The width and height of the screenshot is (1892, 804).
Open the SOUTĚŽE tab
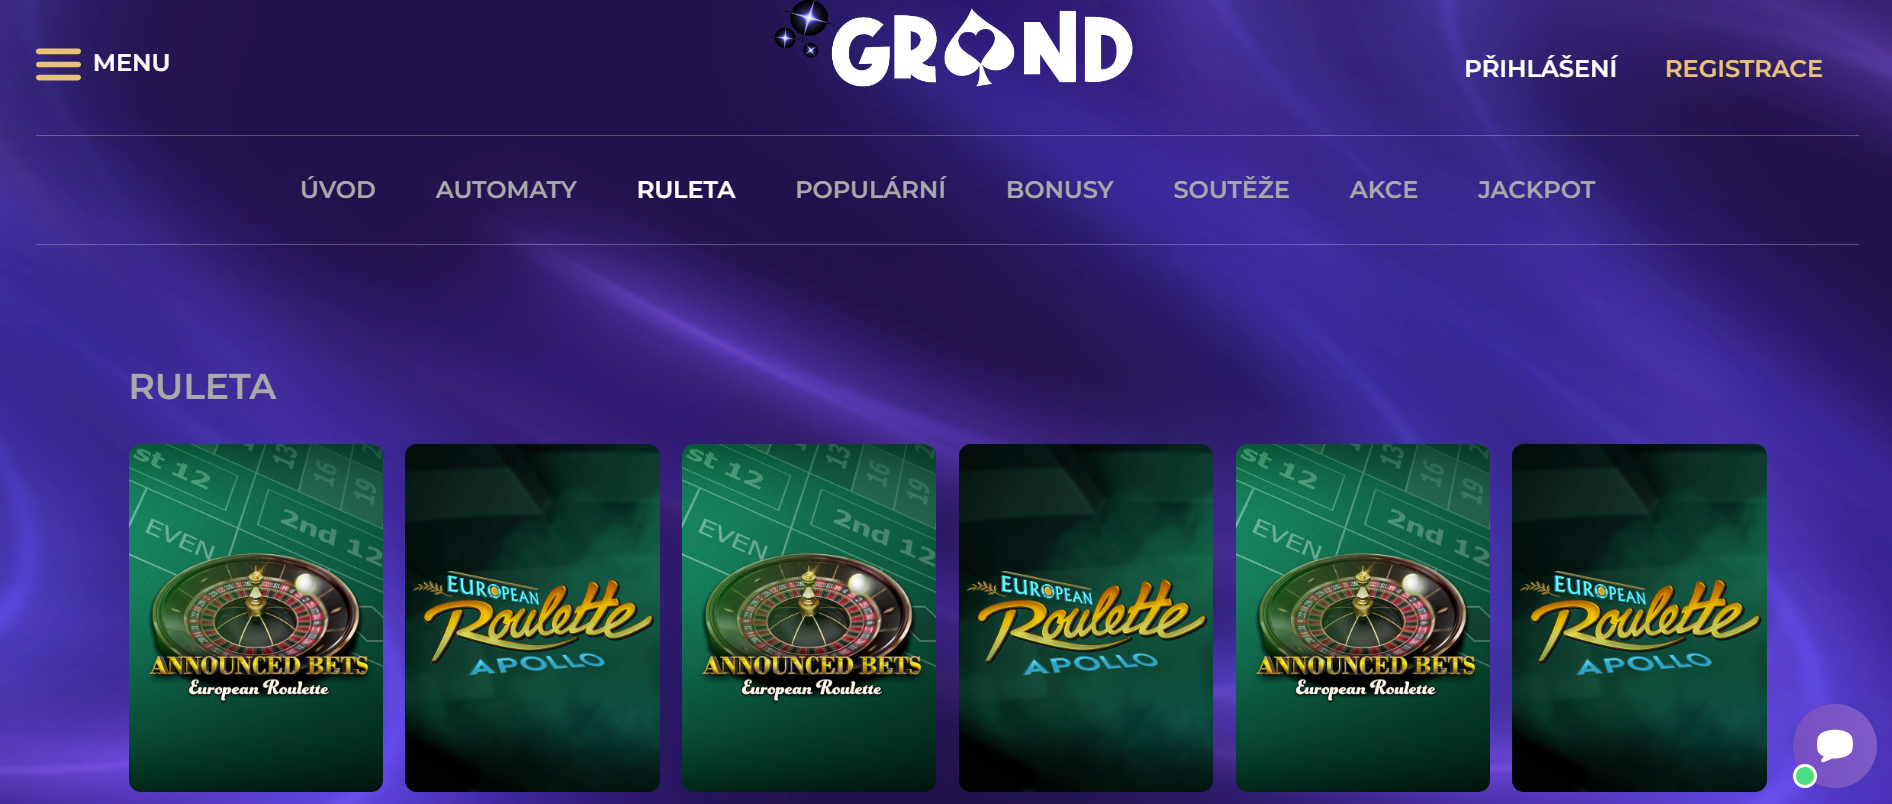(x=1231, y=190)
